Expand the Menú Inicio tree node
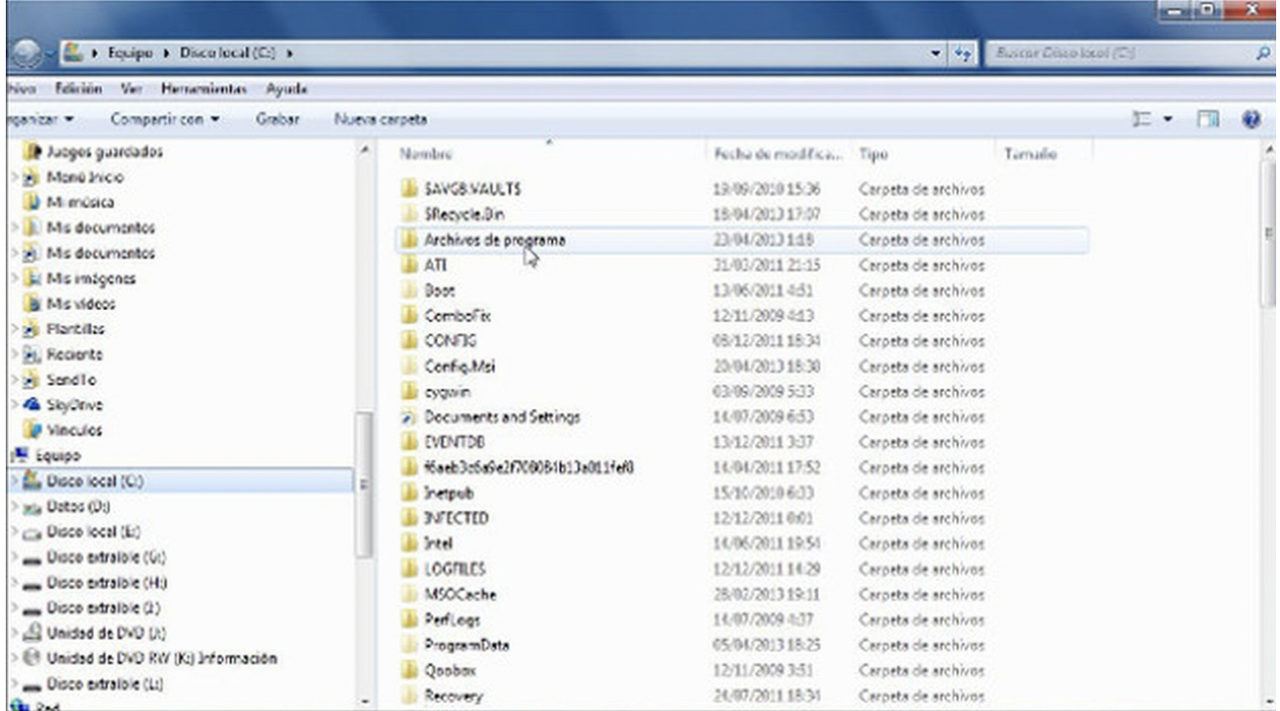The width and height of the screenshot is (1280, 711). [13, 177]
